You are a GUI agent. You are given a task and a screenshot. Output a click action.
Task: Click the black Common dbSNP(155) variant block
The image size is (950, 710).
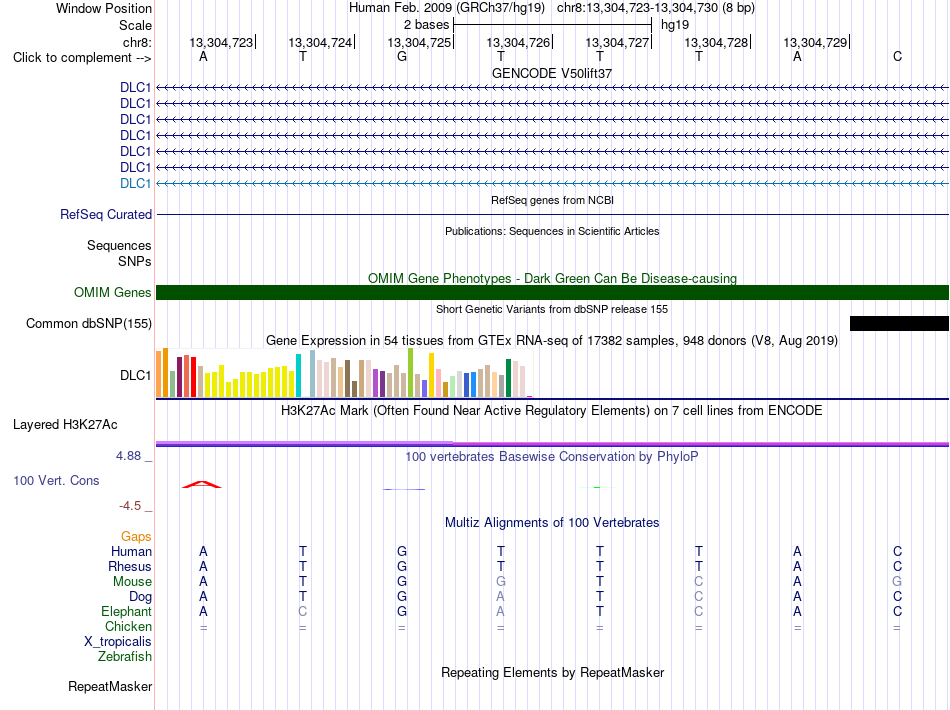[x=899, y=323]
